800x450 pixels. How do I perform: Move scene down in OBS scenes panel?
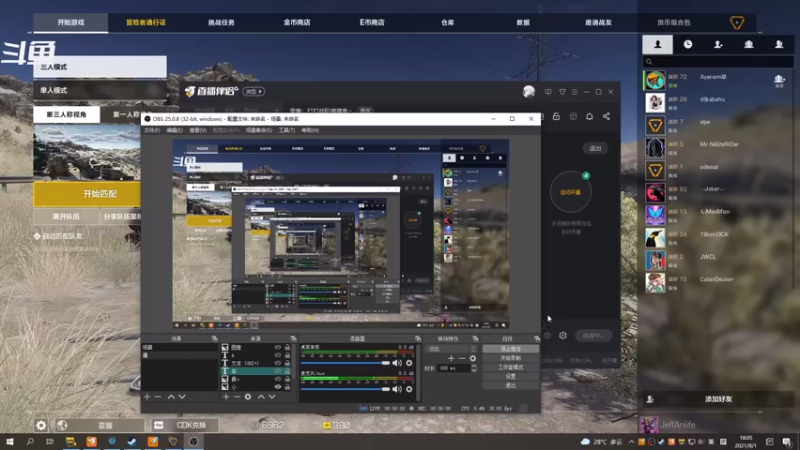click(x=182, y=396)
